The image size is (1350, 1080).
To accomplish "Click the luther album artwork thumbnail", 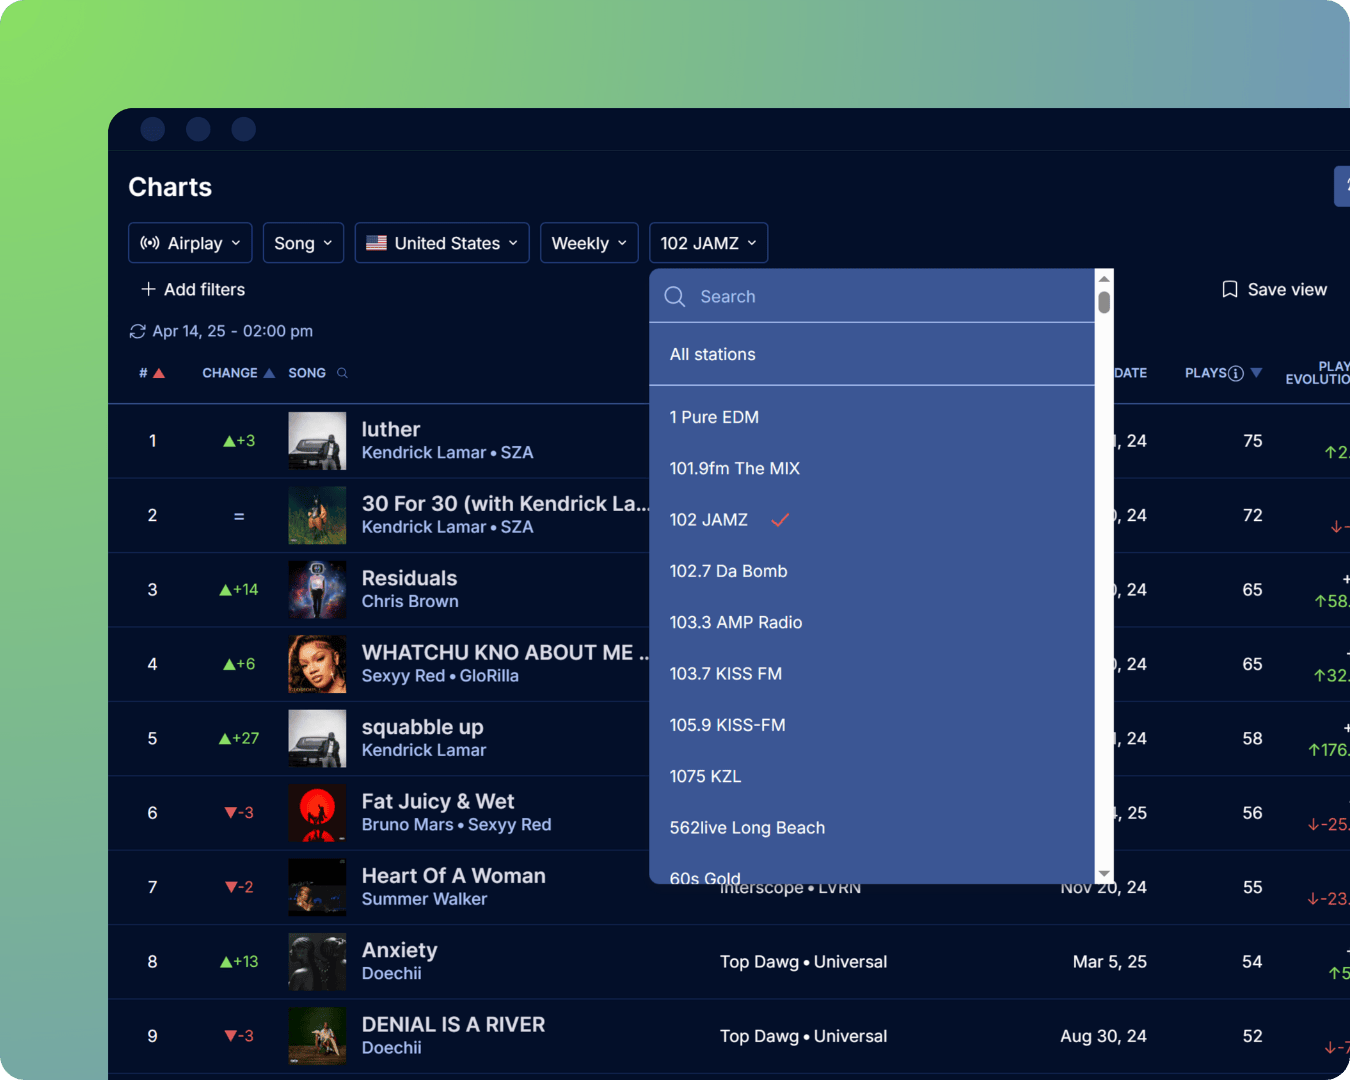I will (x=317, y=440).
